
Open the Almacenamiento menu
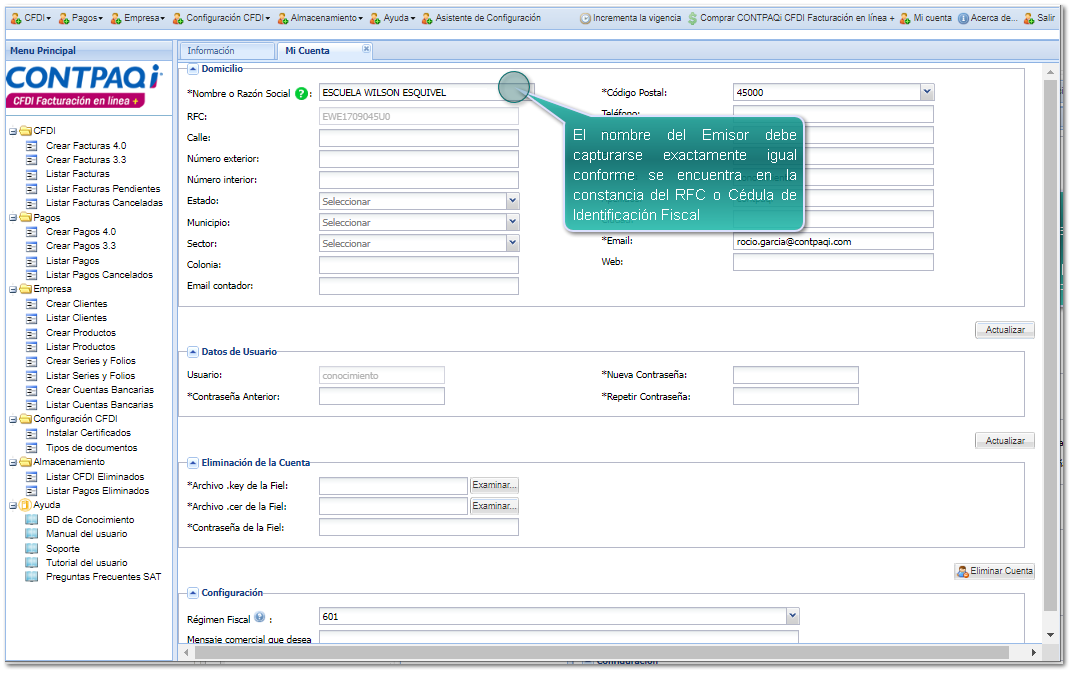tap(320, 18)
